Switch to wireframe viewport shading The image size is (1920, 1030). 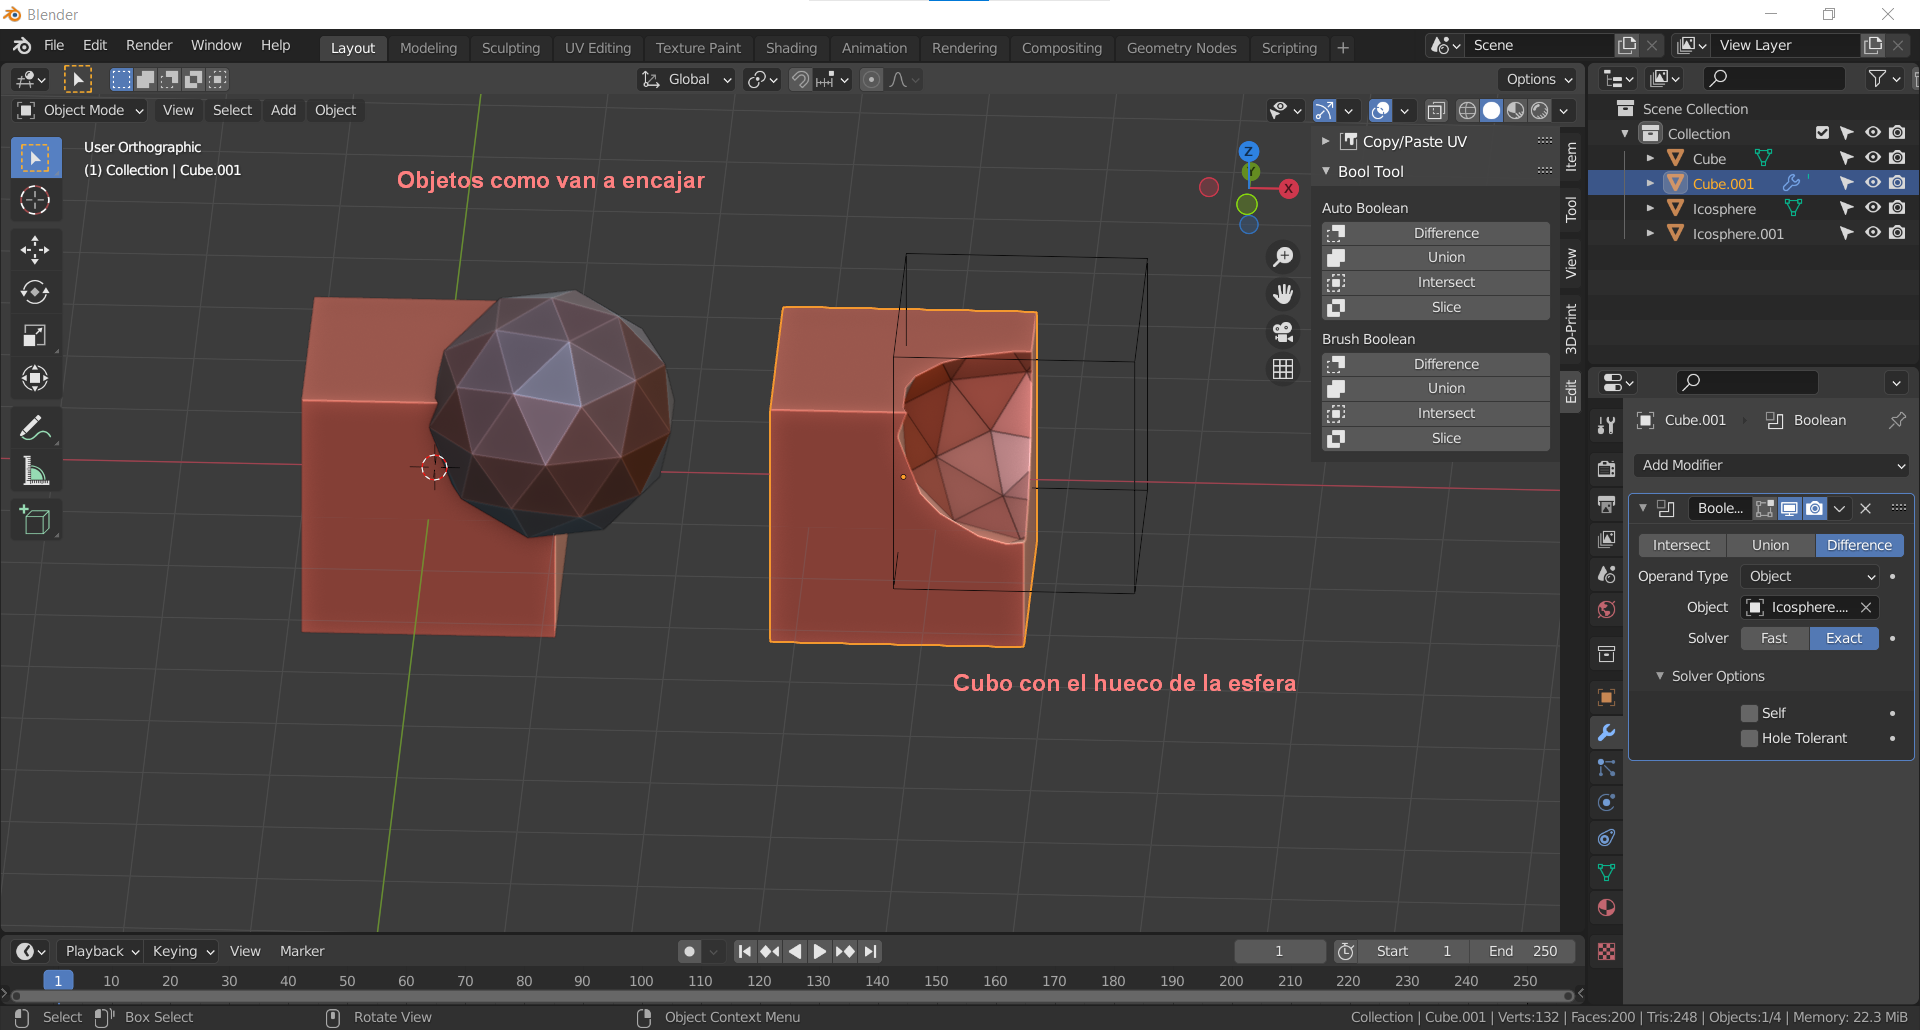1467,110
